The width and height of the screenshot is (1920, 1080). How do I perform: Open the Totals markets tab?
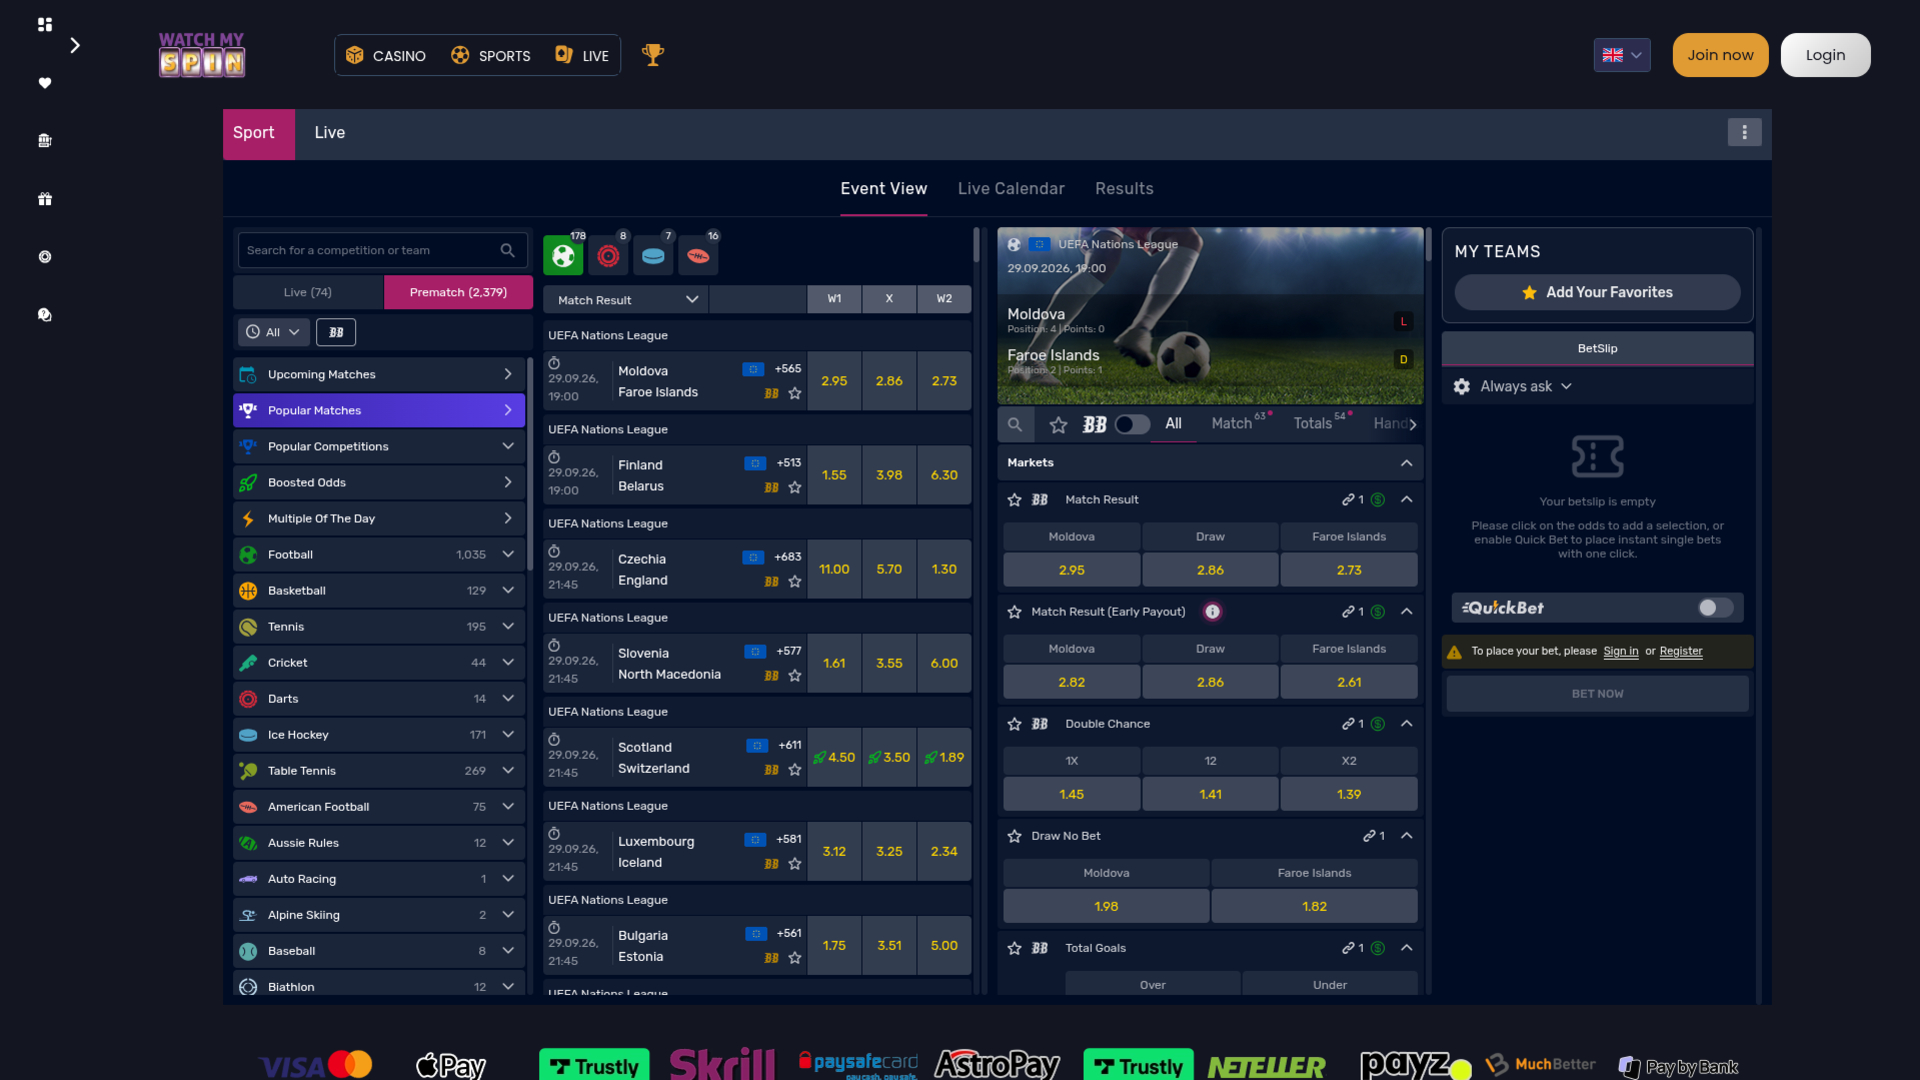[1313, 424]
